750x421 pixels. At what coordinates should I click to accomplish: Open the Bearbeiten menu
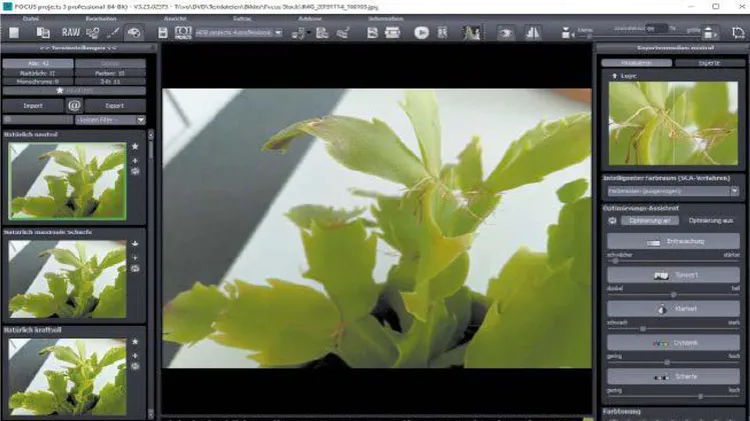point(101,18)
